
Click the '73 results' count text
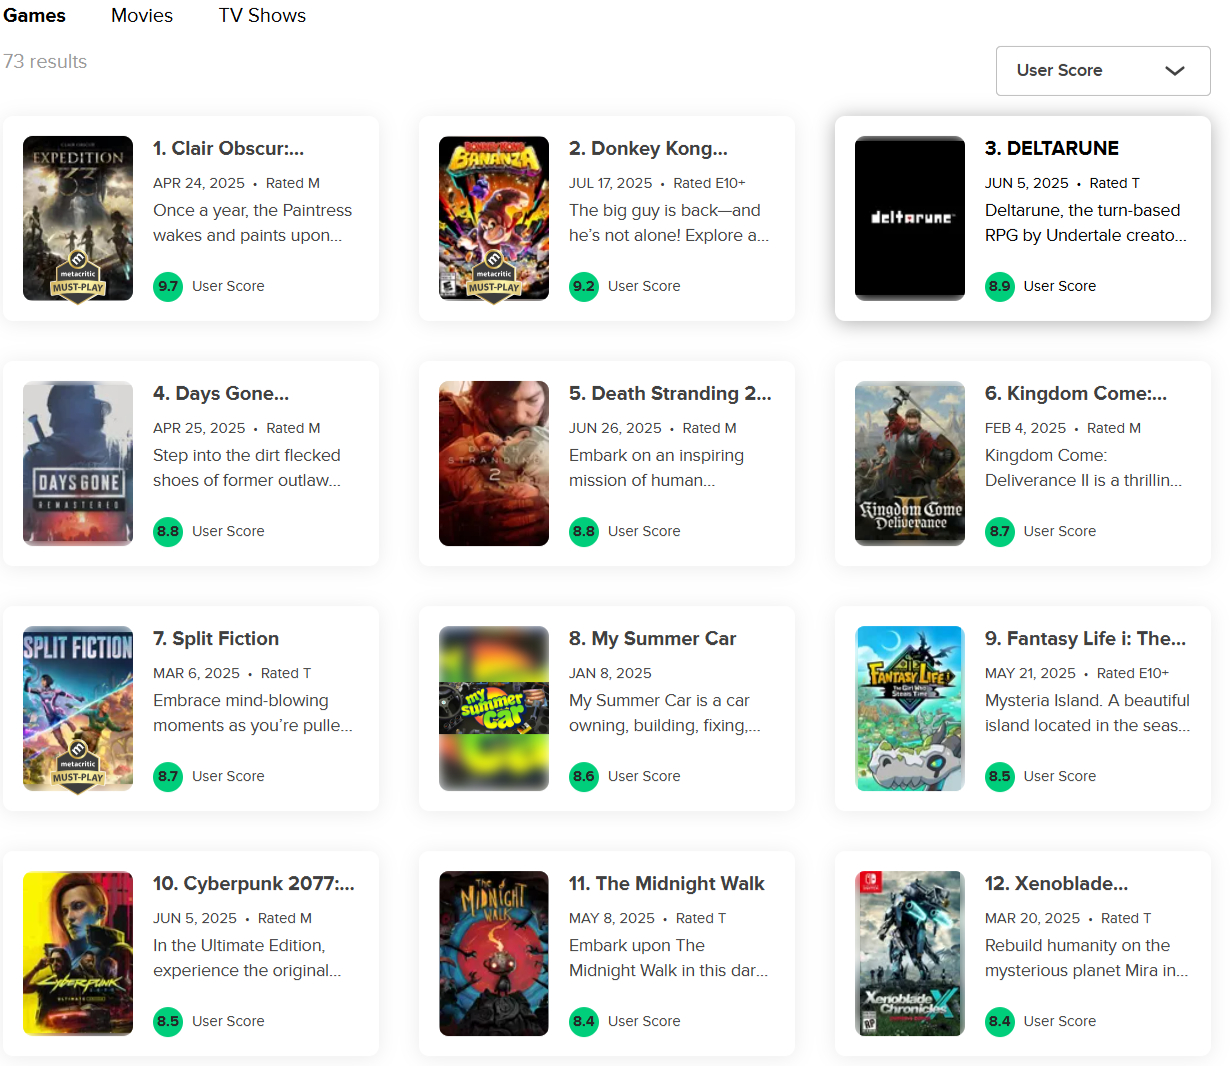pos(45,62)
